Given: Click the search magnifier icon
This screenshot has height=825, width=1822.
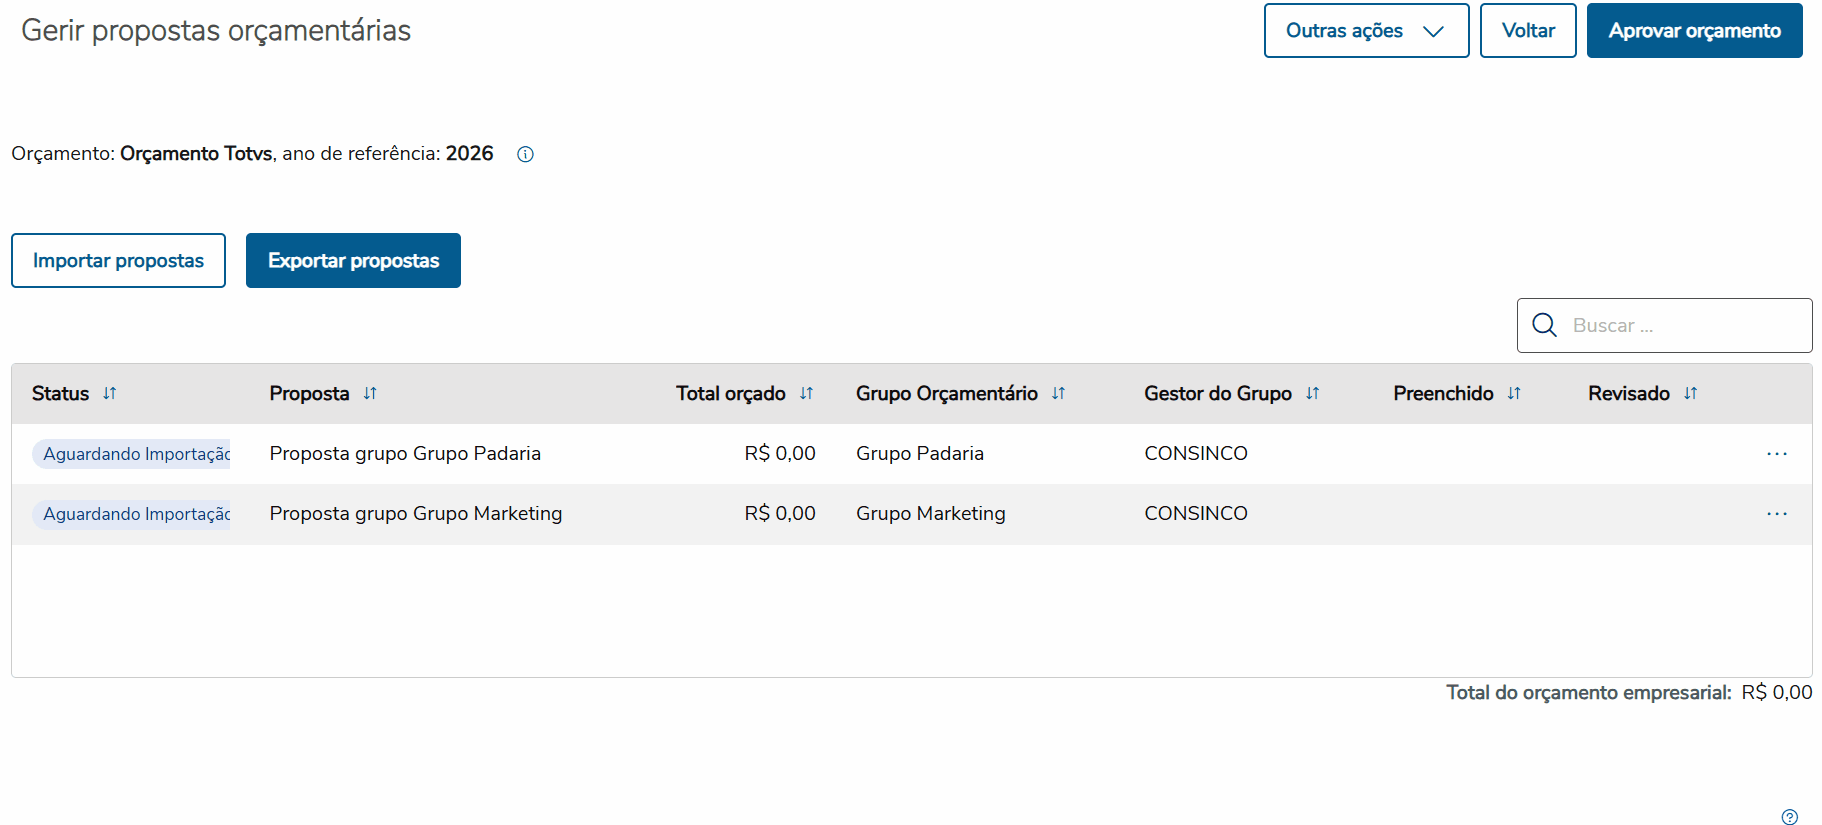Looking at the screenshot, I should (1545, 325).
